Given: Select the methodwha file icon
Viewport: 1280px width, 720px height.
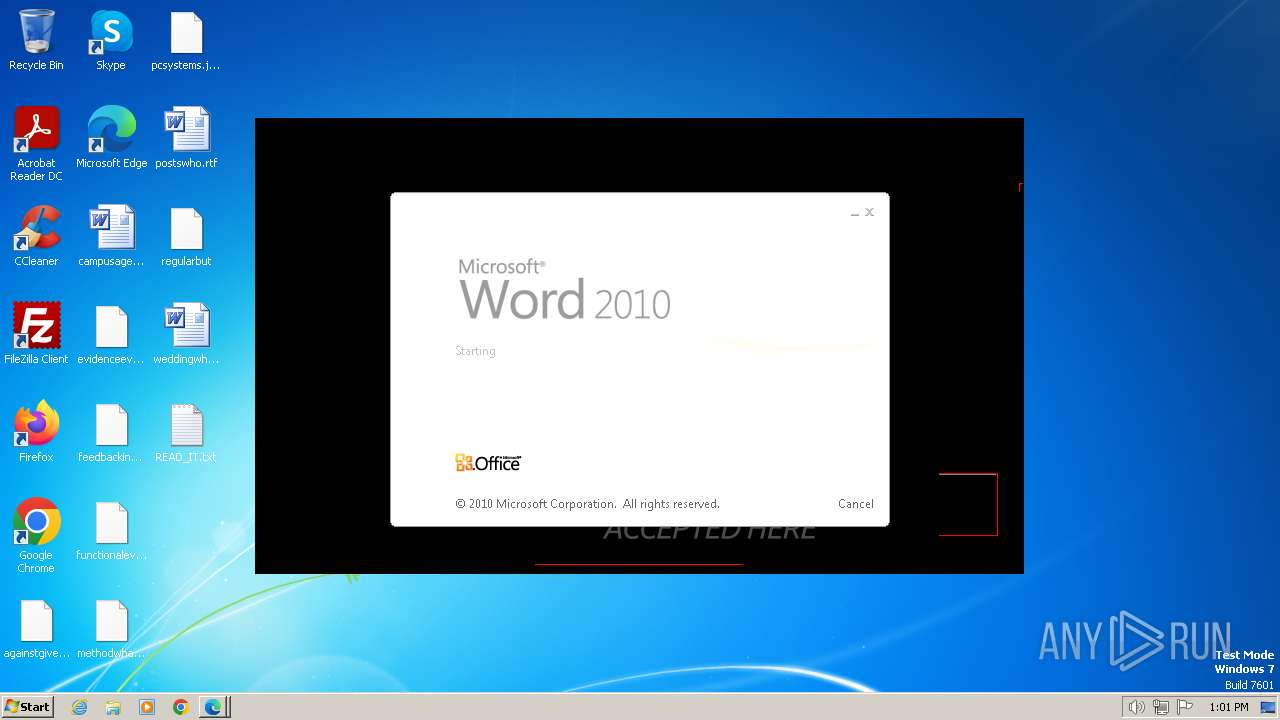Looking at the screenshot, I should [111, 629].
